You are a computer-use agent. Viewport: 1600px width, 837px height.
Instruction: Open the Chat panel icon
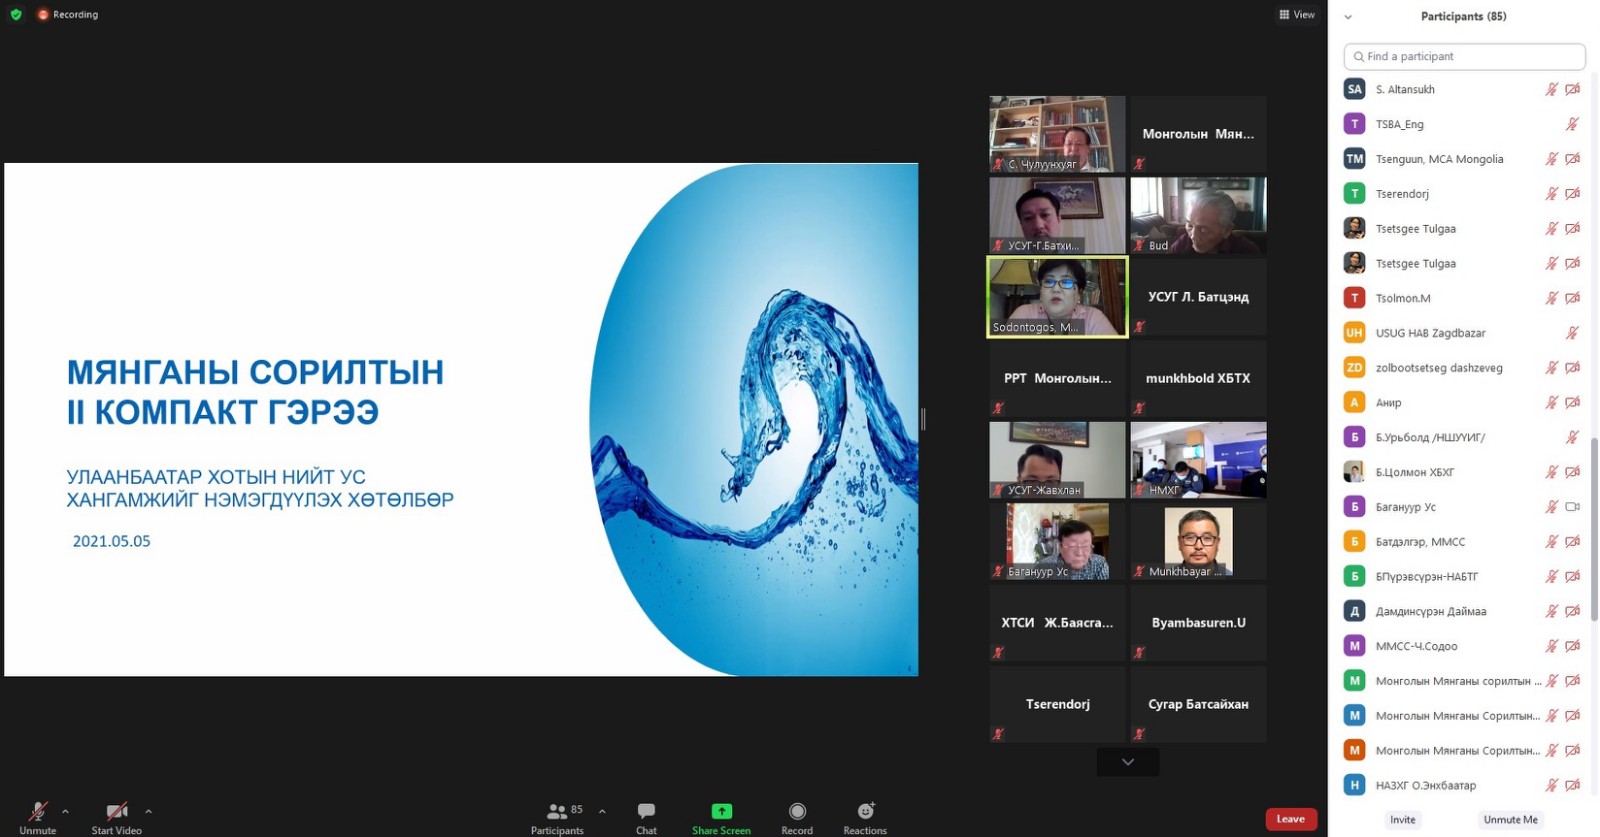point(646,811)
